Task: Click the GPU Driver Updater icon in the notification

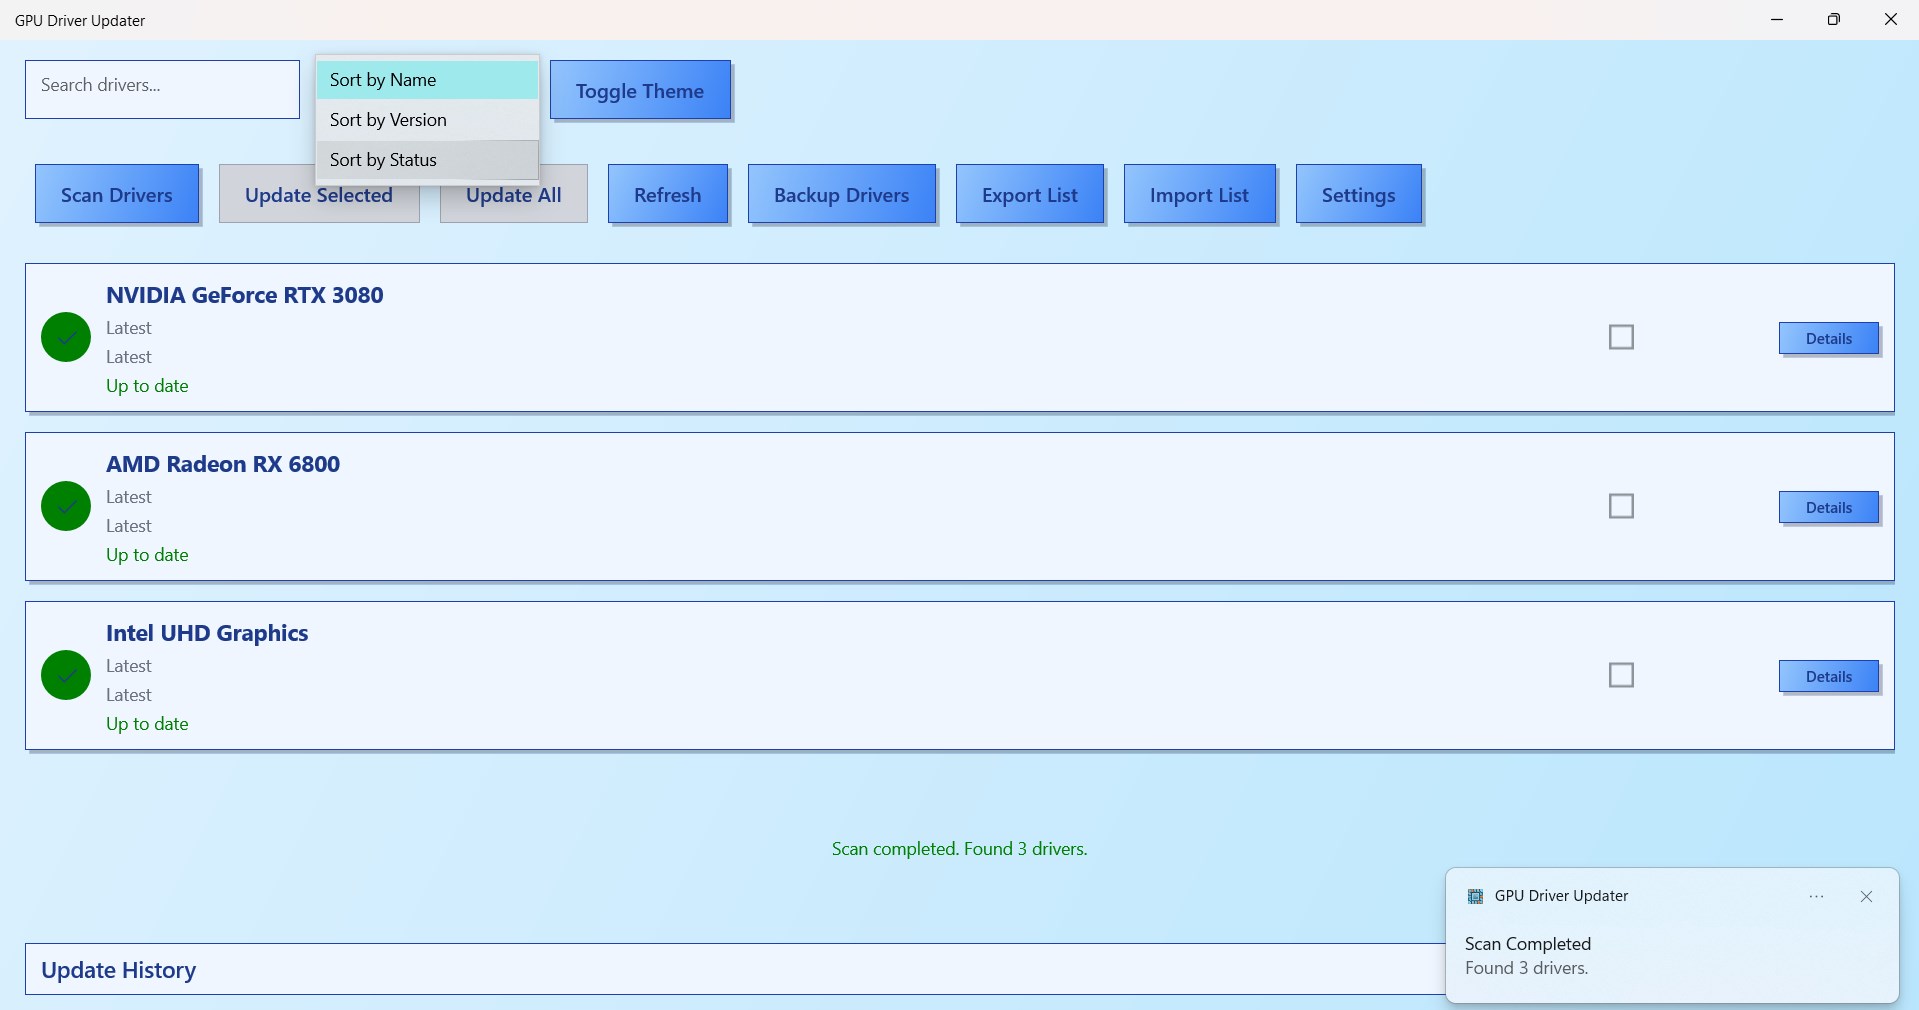Action: tap(1475, 895)
